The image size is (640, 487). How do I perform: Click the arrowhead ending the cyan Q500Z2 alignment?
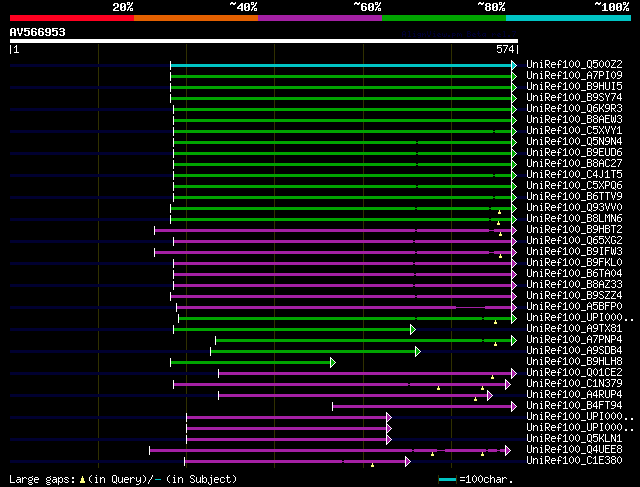pos(514,65)
